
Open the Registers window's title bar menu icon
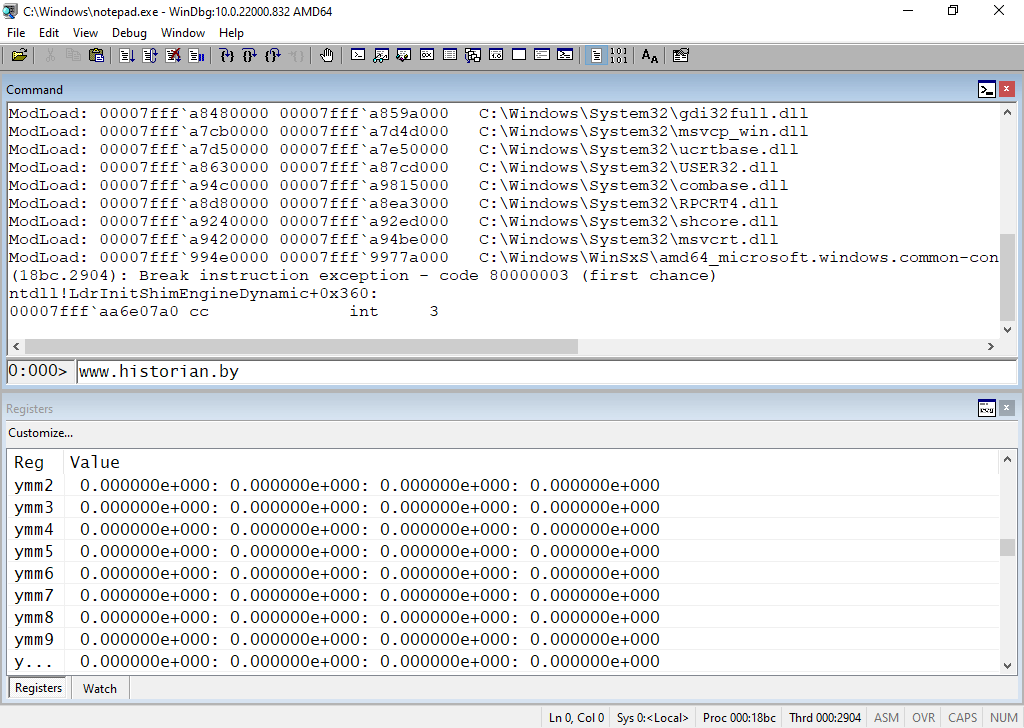coord(987,408)
